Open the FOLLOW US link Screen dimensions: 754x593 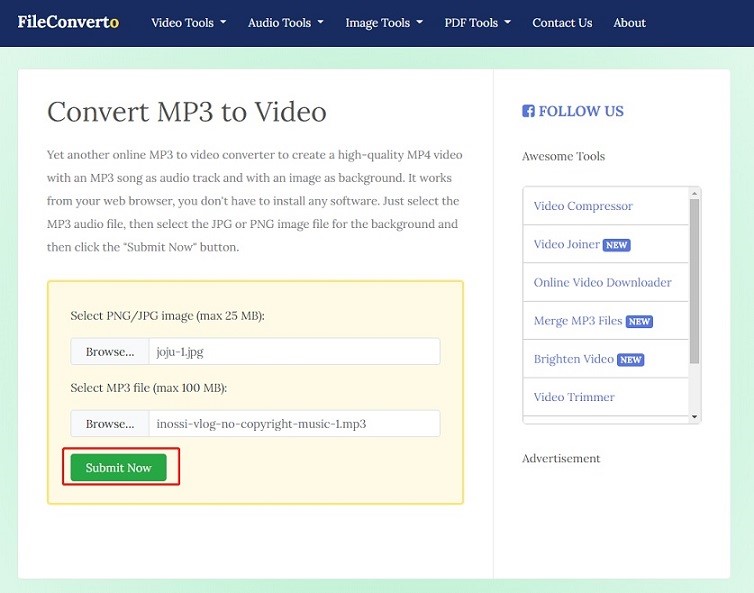pyautogui.click(x=581, y=111)
